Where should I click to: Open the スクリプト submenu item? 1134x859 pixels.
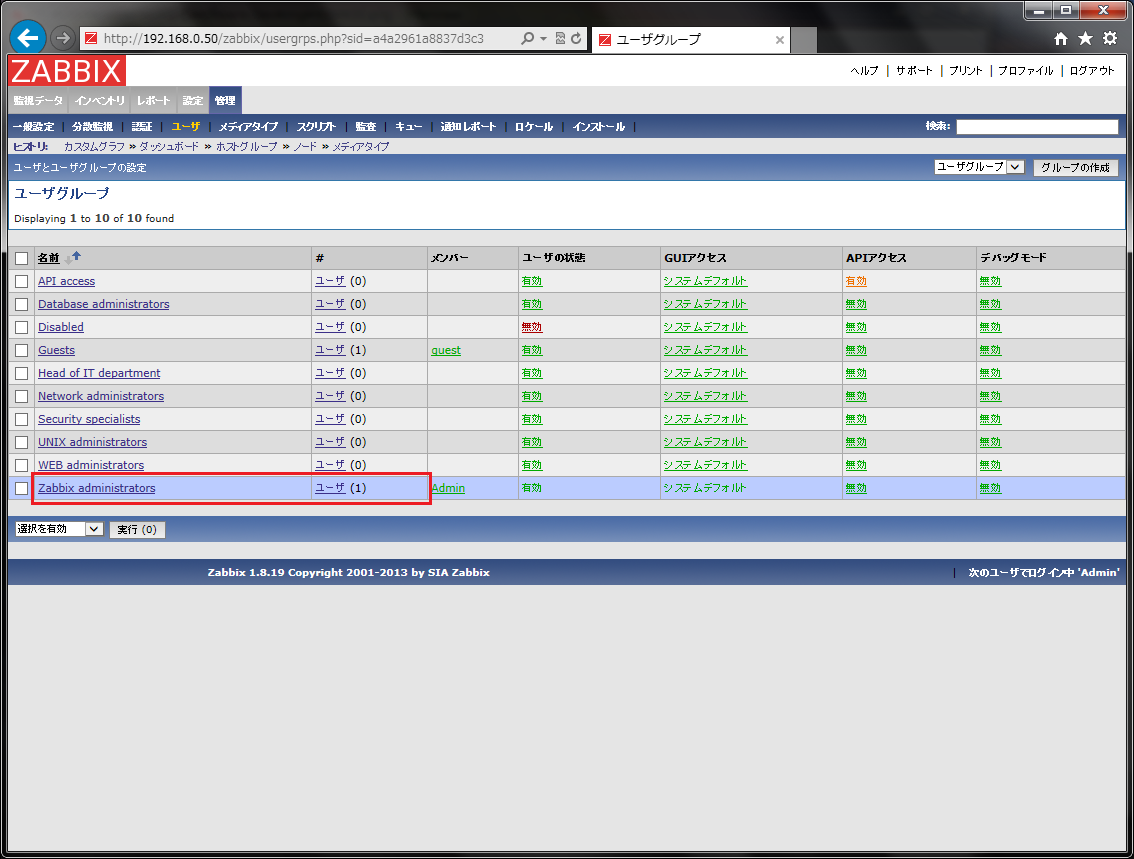(316, 127)
